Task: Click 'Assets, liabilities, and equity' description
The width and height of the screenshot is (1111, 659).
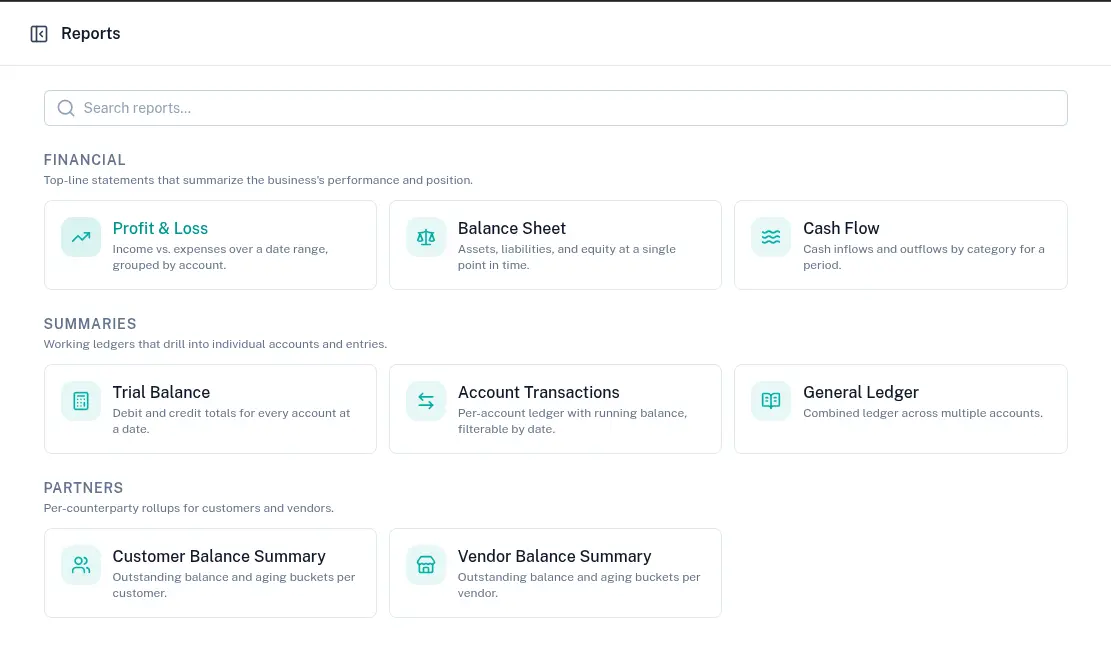Action: [567, 257]
